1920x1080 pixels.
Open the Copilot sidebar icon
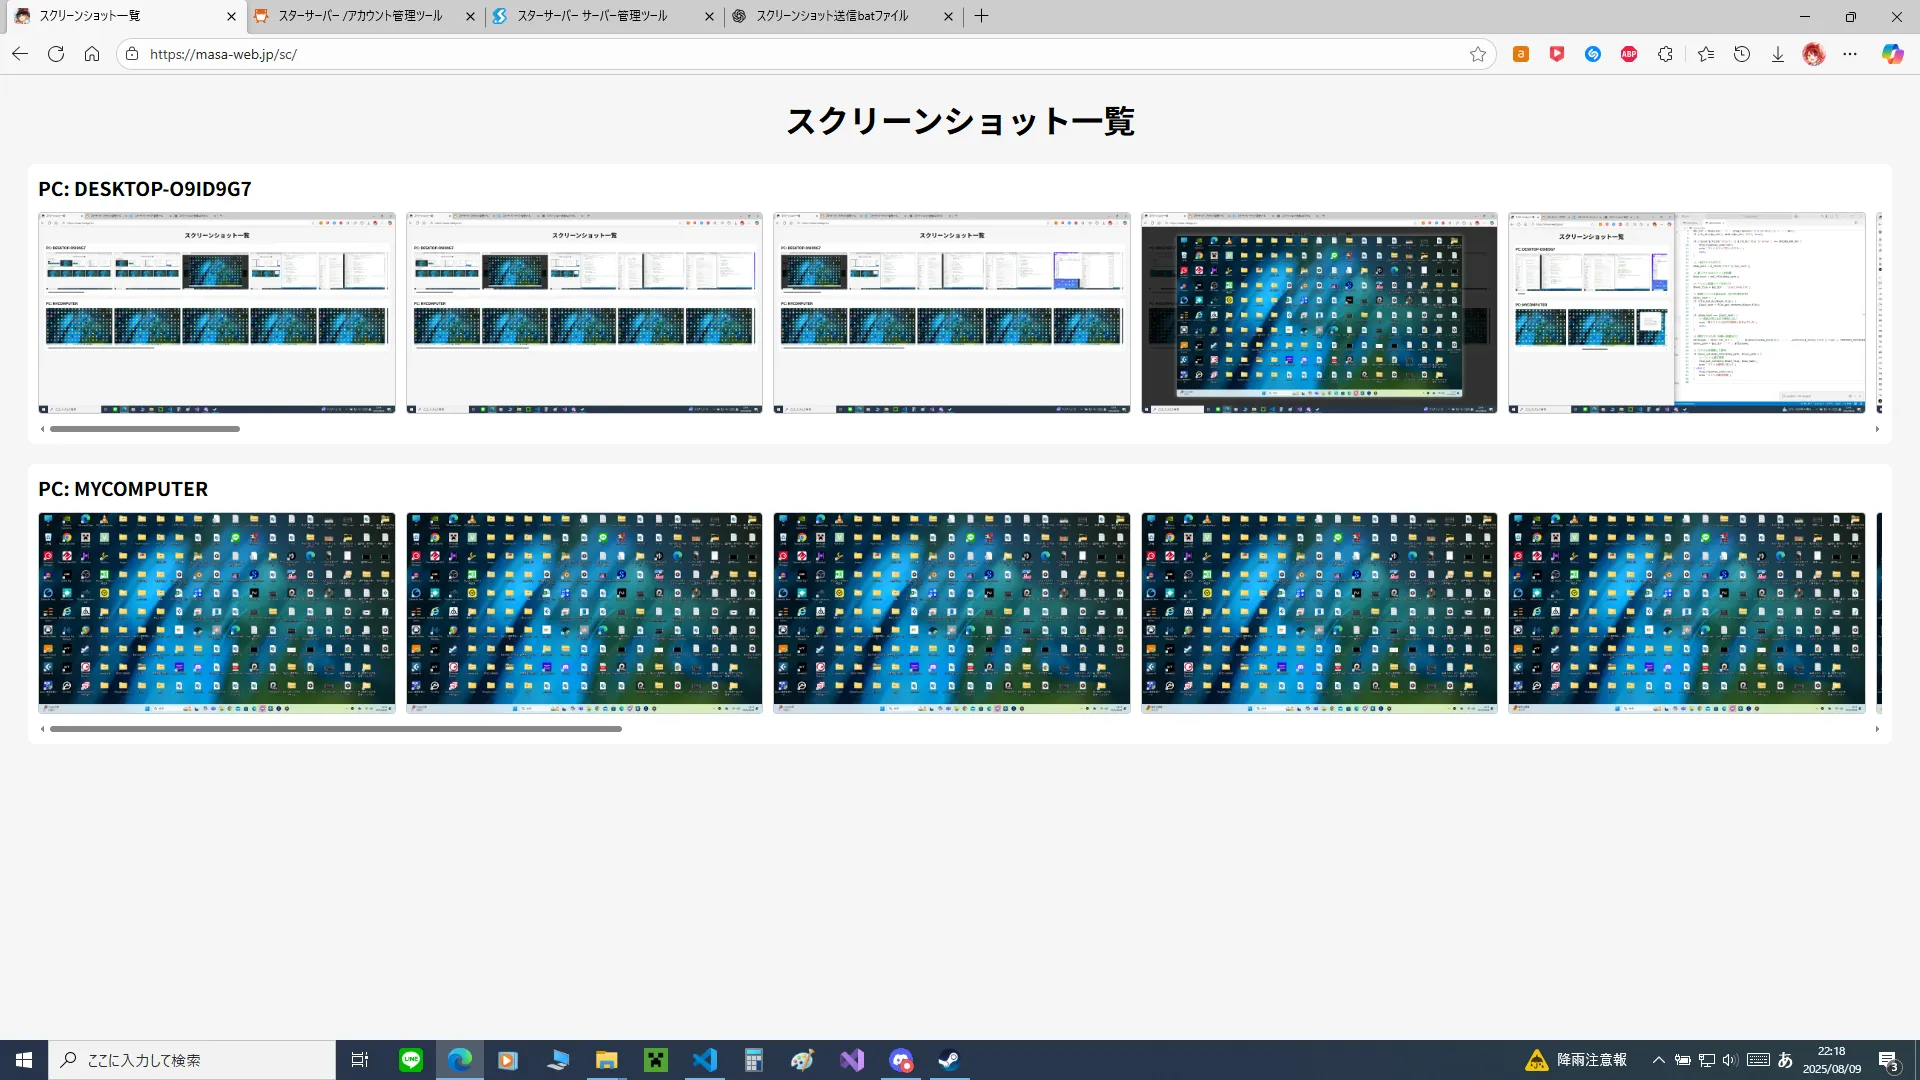tap(1892, 54)
